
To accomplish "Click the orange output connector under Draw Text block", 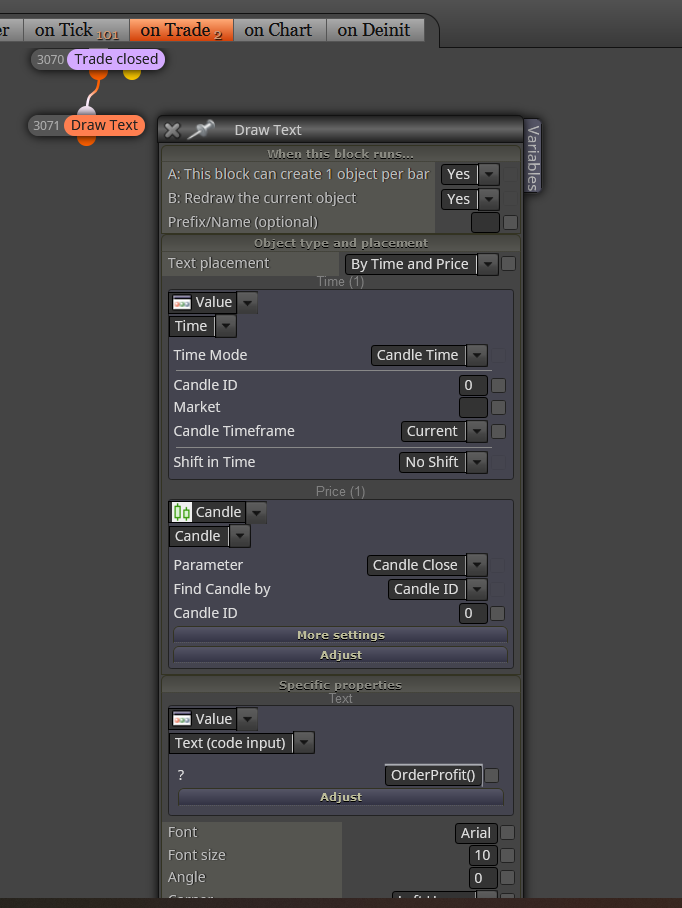I will (x=86, y=140).
